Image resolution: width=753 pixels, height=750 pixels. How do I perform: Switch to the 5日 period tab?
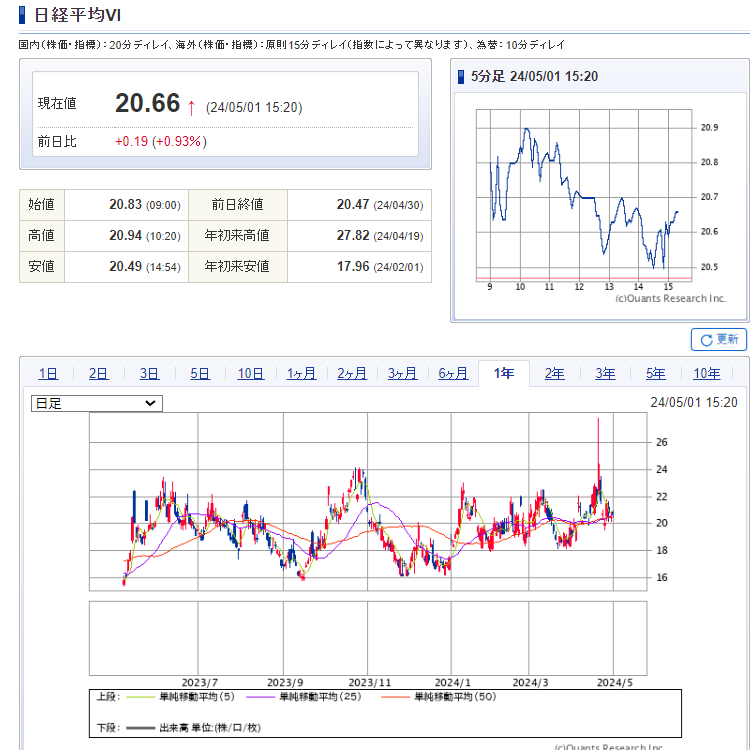coord(200,374)
